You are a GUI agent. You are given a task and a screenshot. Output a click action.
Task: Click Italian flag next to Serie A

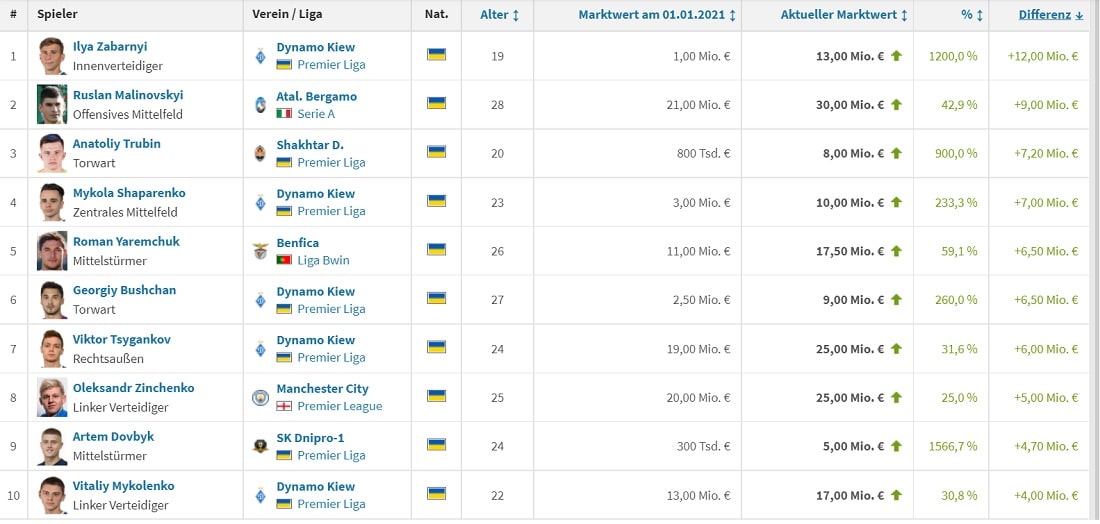[x=284, y=114]
